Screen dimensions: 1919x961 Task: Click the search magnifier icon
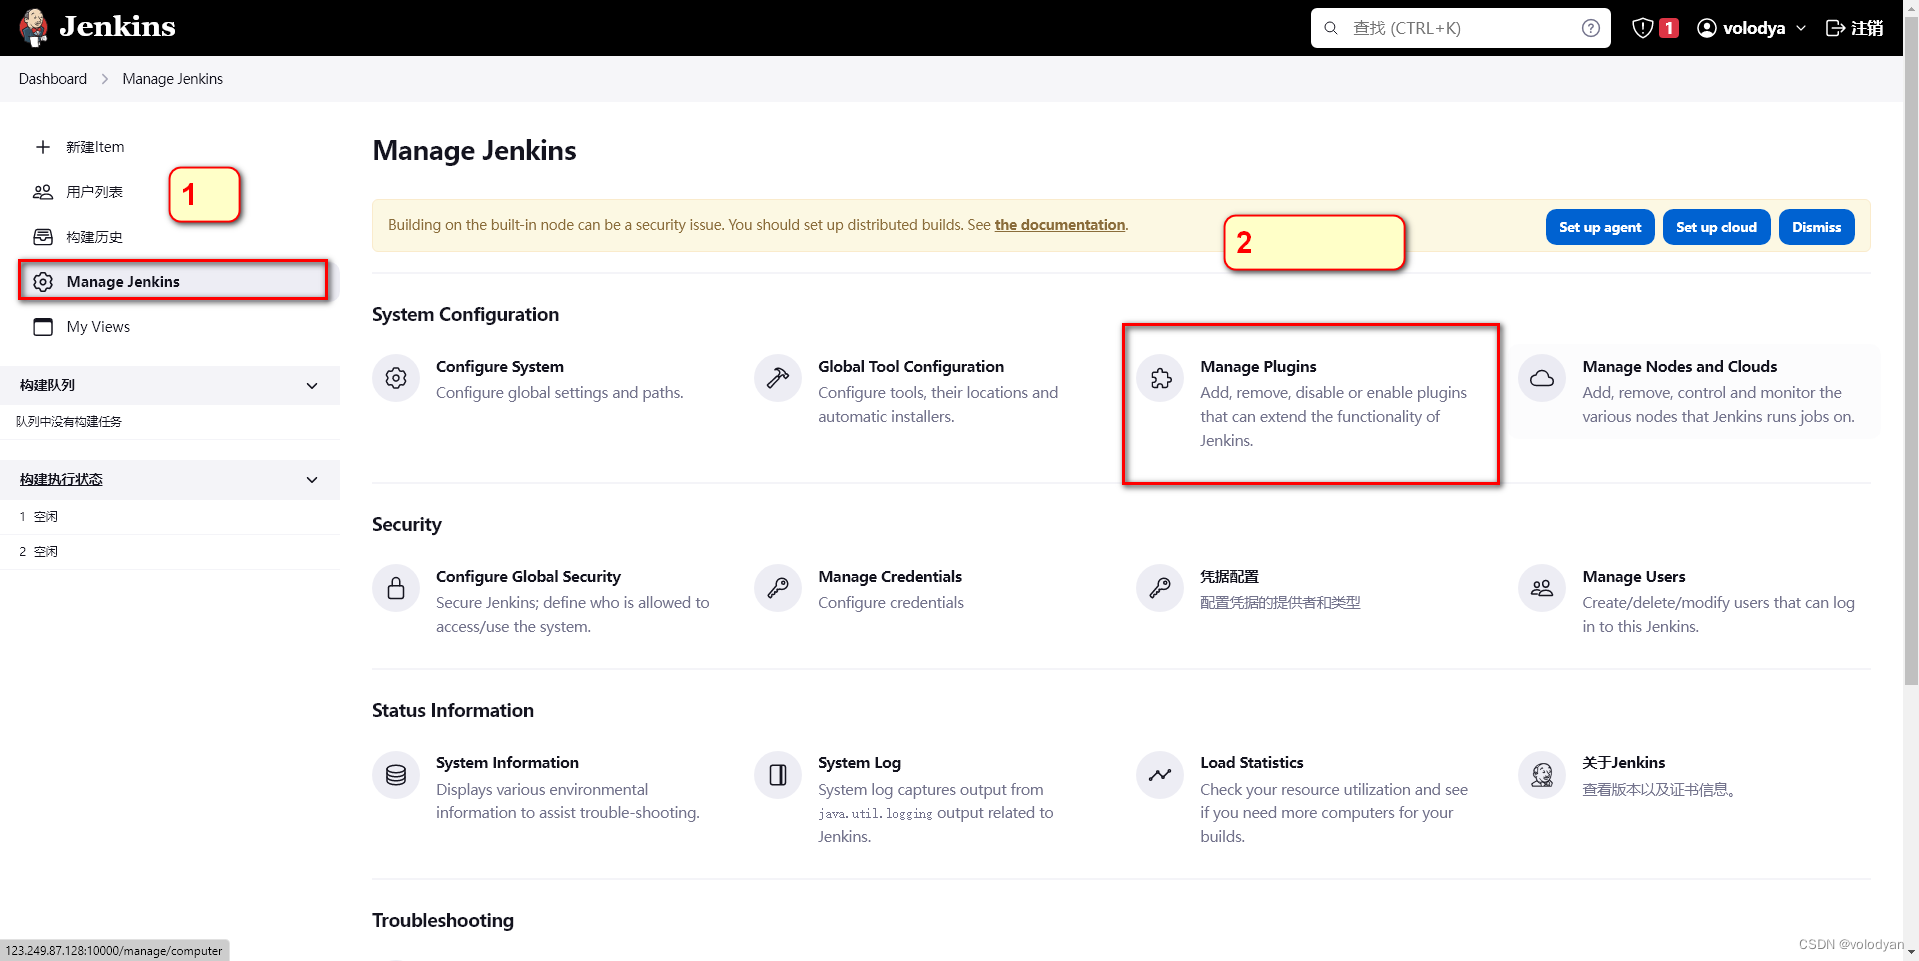[1331, 28]
